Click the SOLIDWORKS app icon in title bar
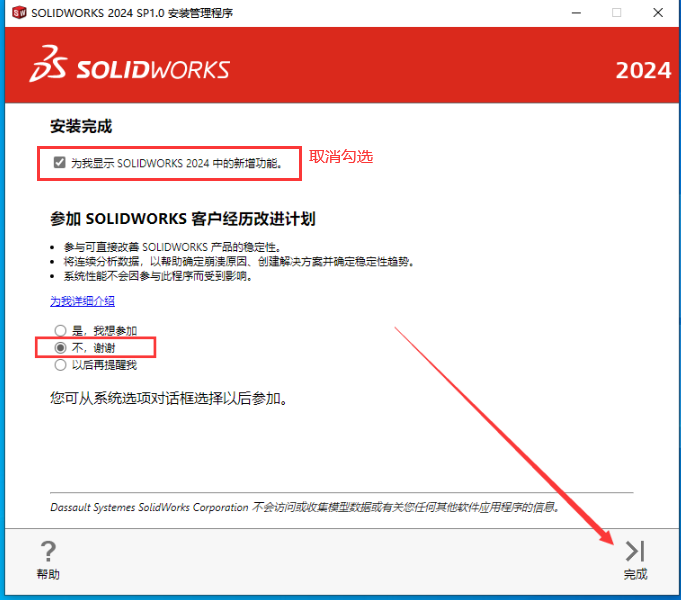This screenshot has width=681, height=600. tap(19, 13)
